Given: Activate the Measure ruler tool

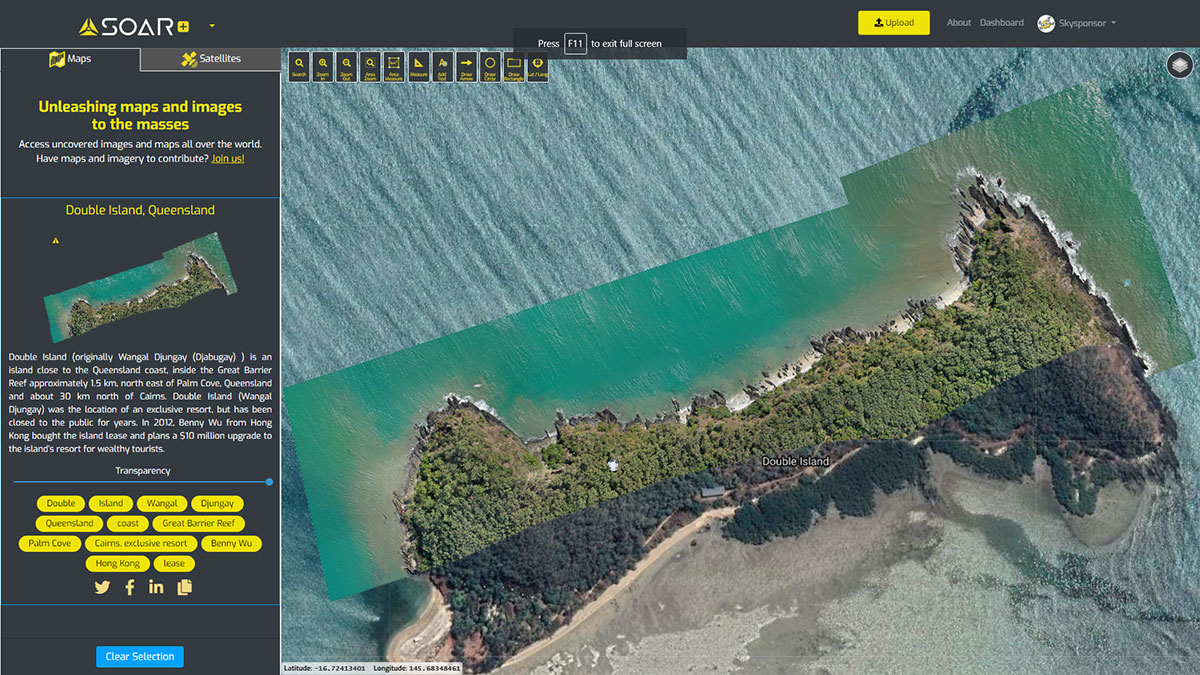Looking at the screenshot, I should pos(418,66).
